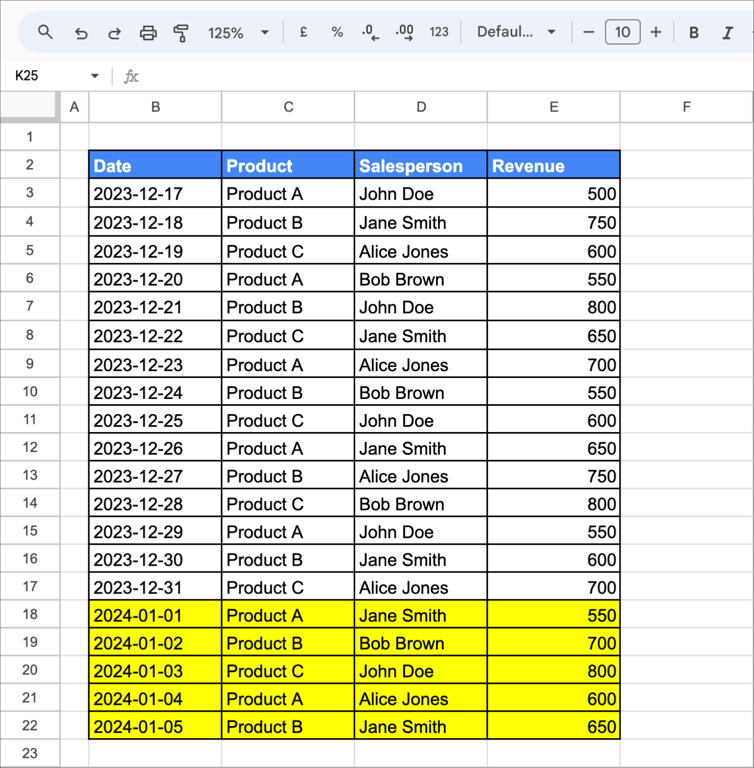Screen dimensions: 754x768
Task: Open the Default font dropdown
Action: (x=516, y=32)
